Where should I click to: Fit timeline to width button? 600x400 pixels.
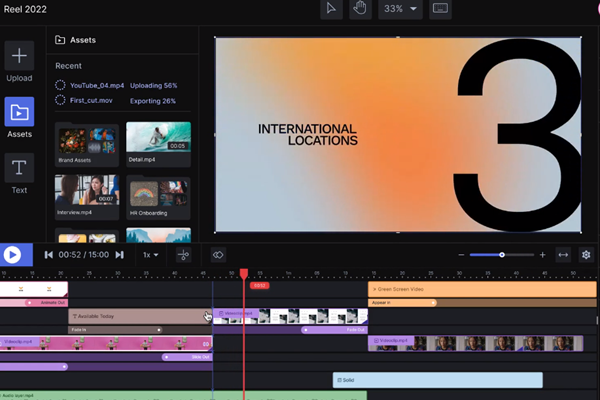(563, 255)
